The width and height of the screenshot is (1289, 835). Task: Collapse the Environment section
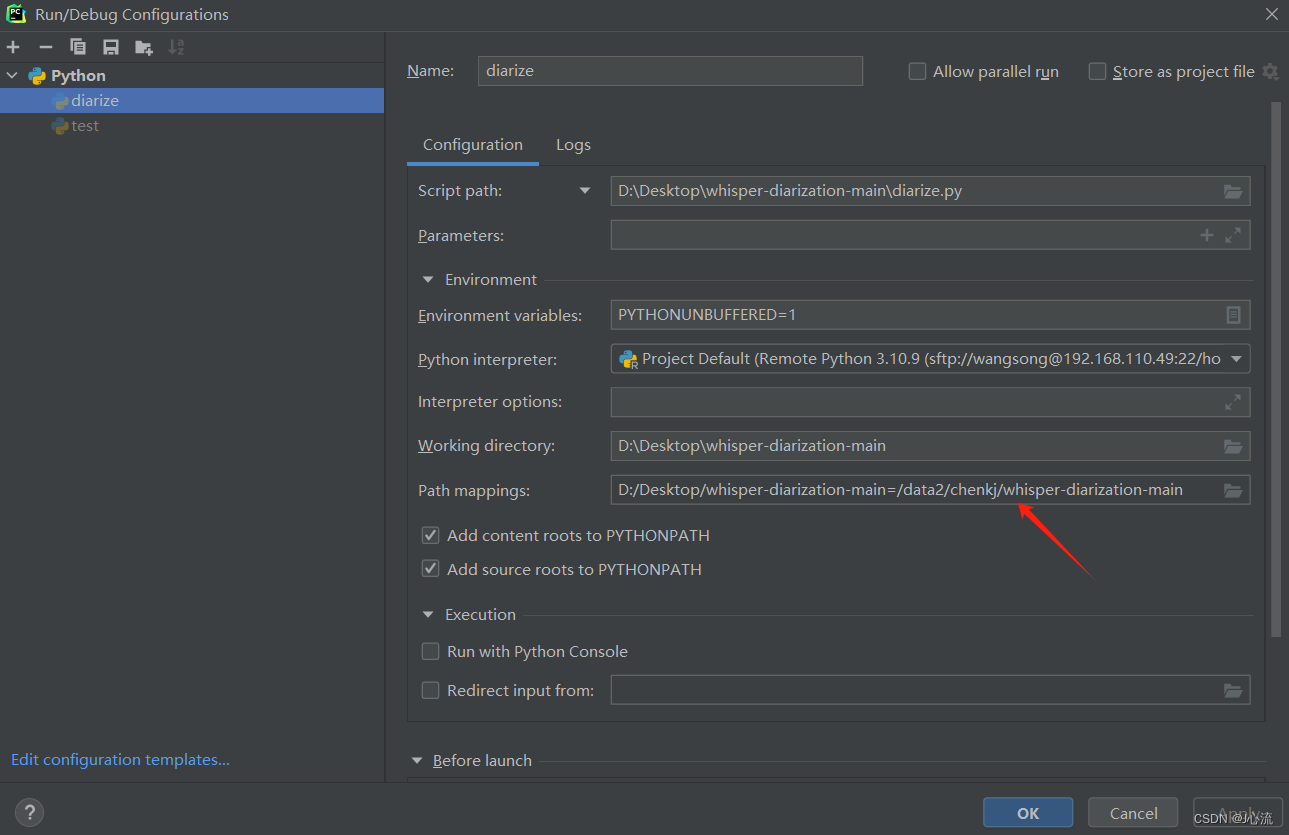[x=428, y=279]
